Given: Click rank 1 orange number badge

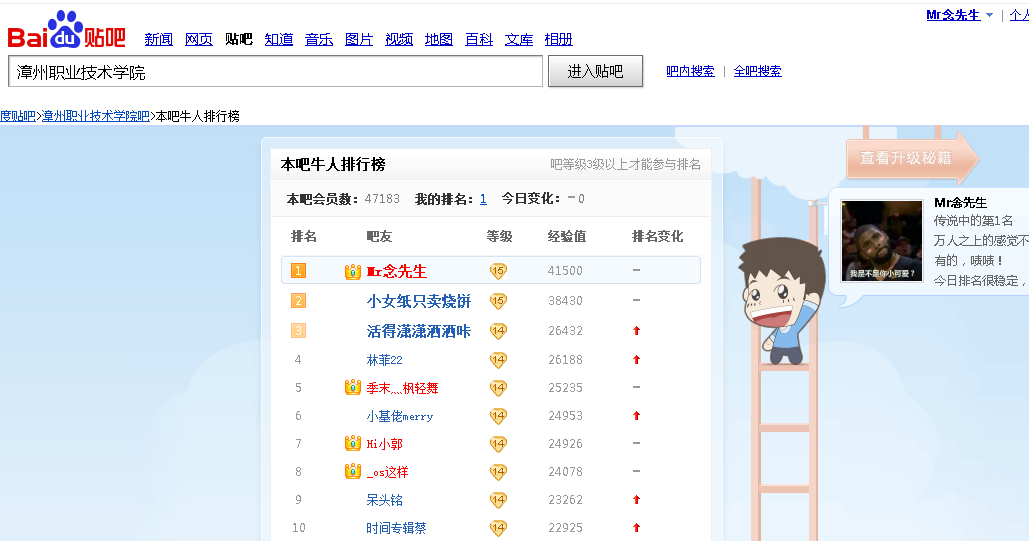Looking at the screenshot, I should pos(298,270).
